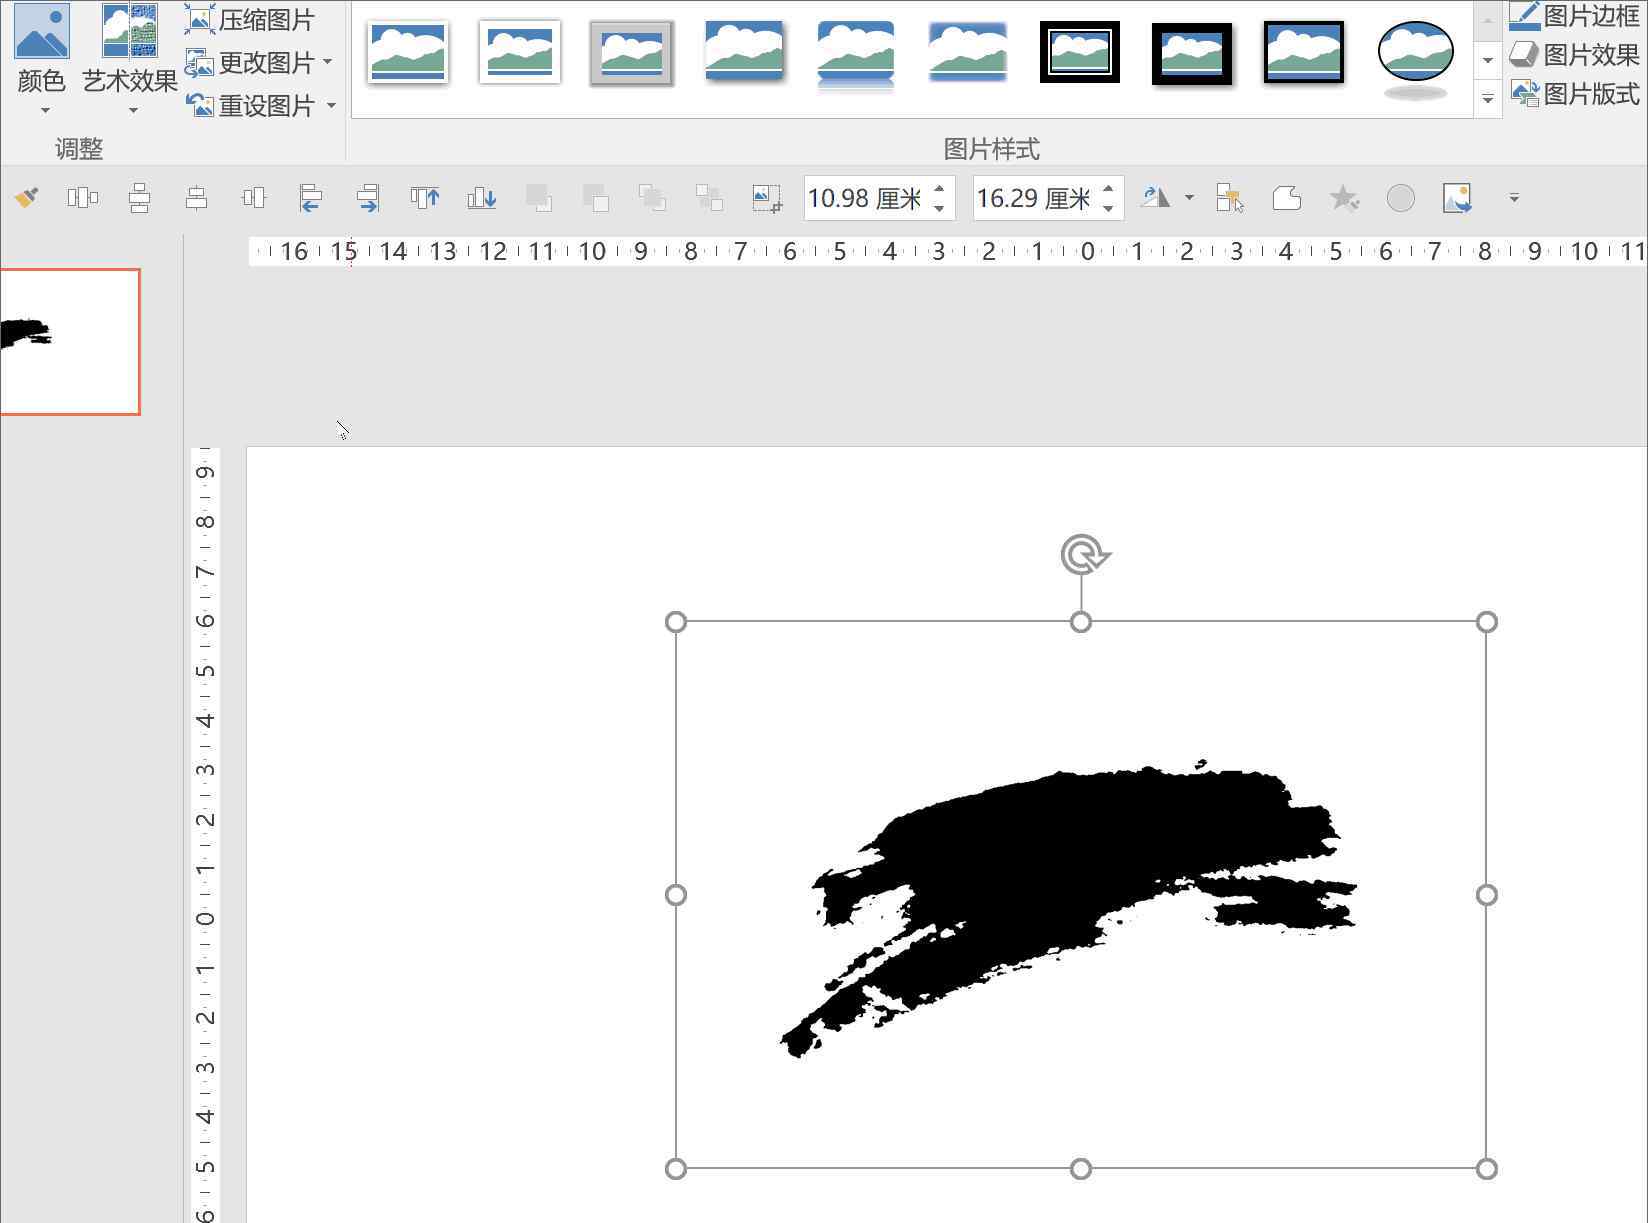The image size is (1648, 1223).
Task: Click the rotation handle above the picture
Action: 1083,554
